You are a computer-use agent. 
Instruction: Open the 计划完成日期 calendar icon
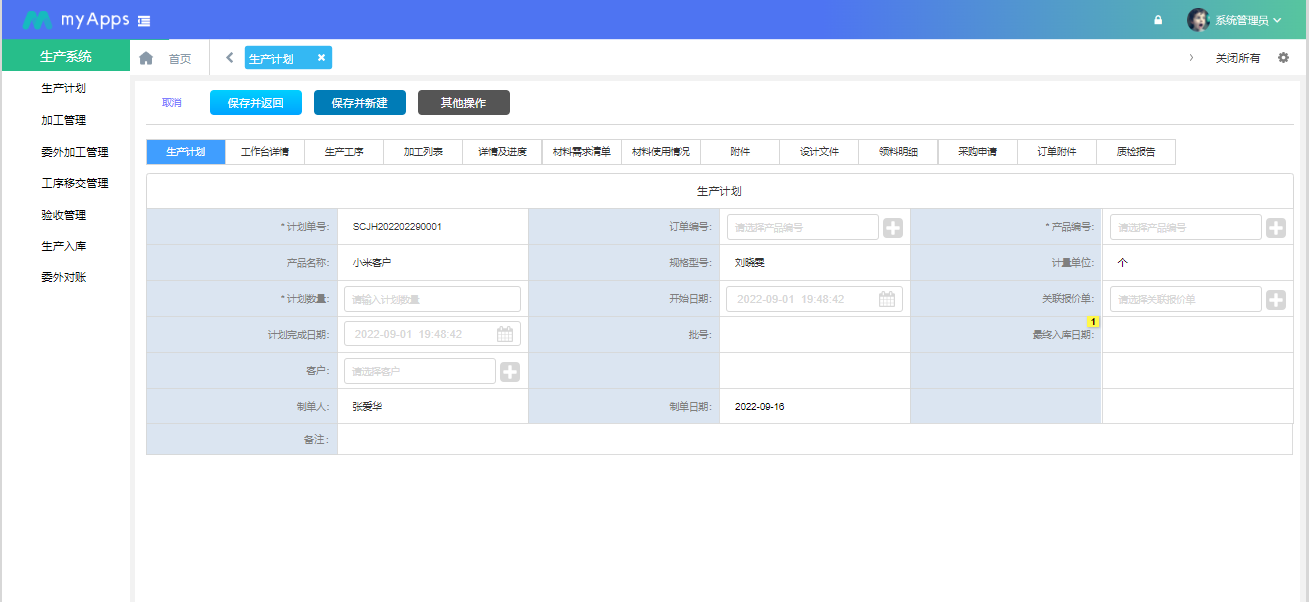point(505,334)
